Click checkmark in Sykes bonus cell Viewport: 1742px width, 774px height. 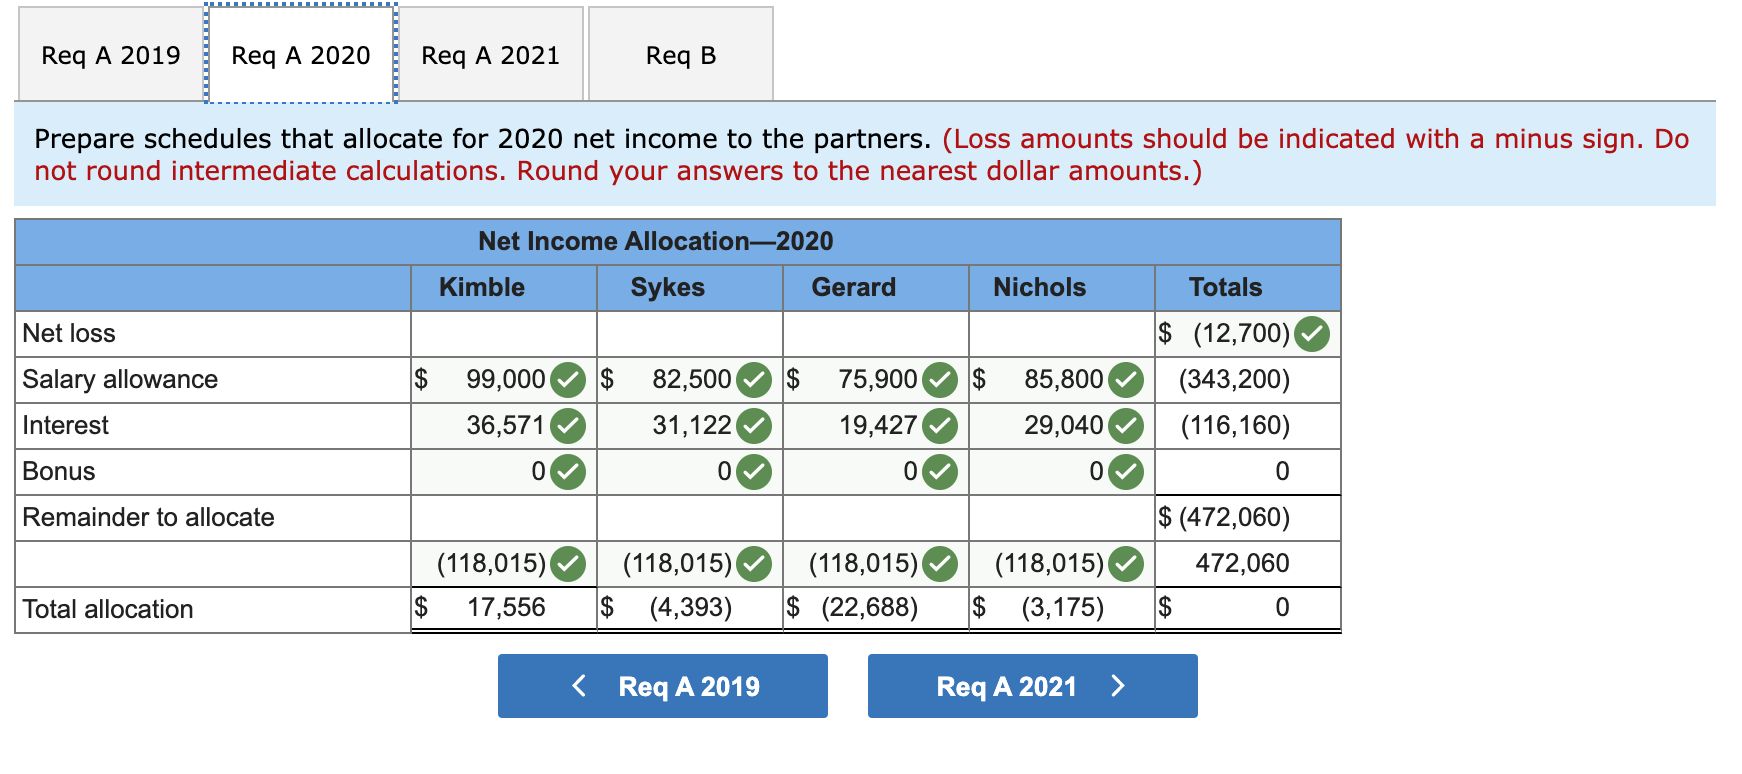tap(754, 472)
